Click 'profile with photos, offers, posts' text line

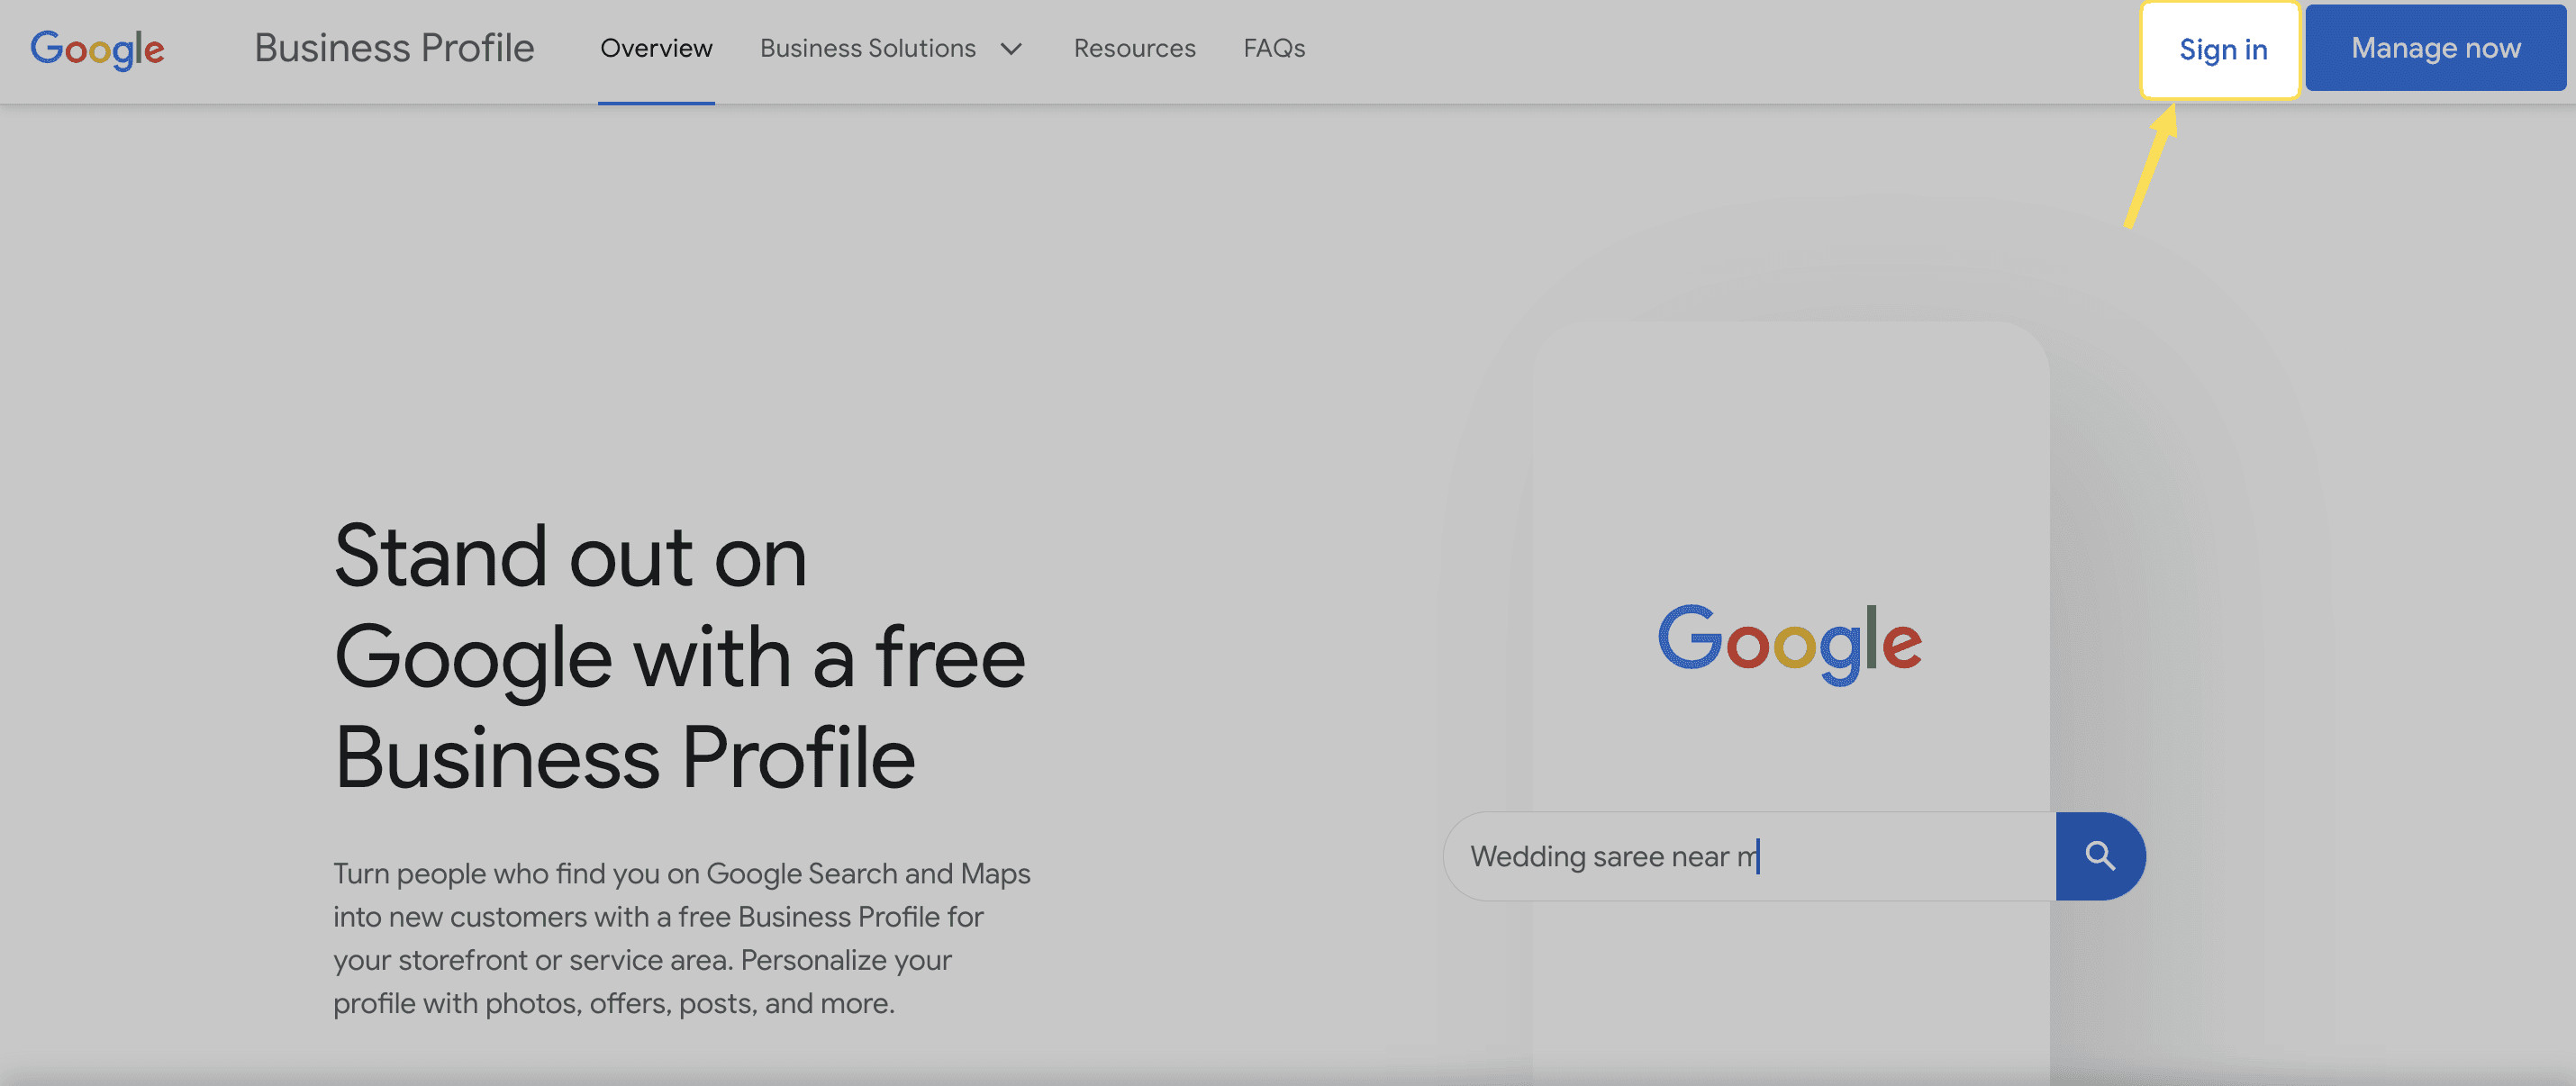(613, 1003)
